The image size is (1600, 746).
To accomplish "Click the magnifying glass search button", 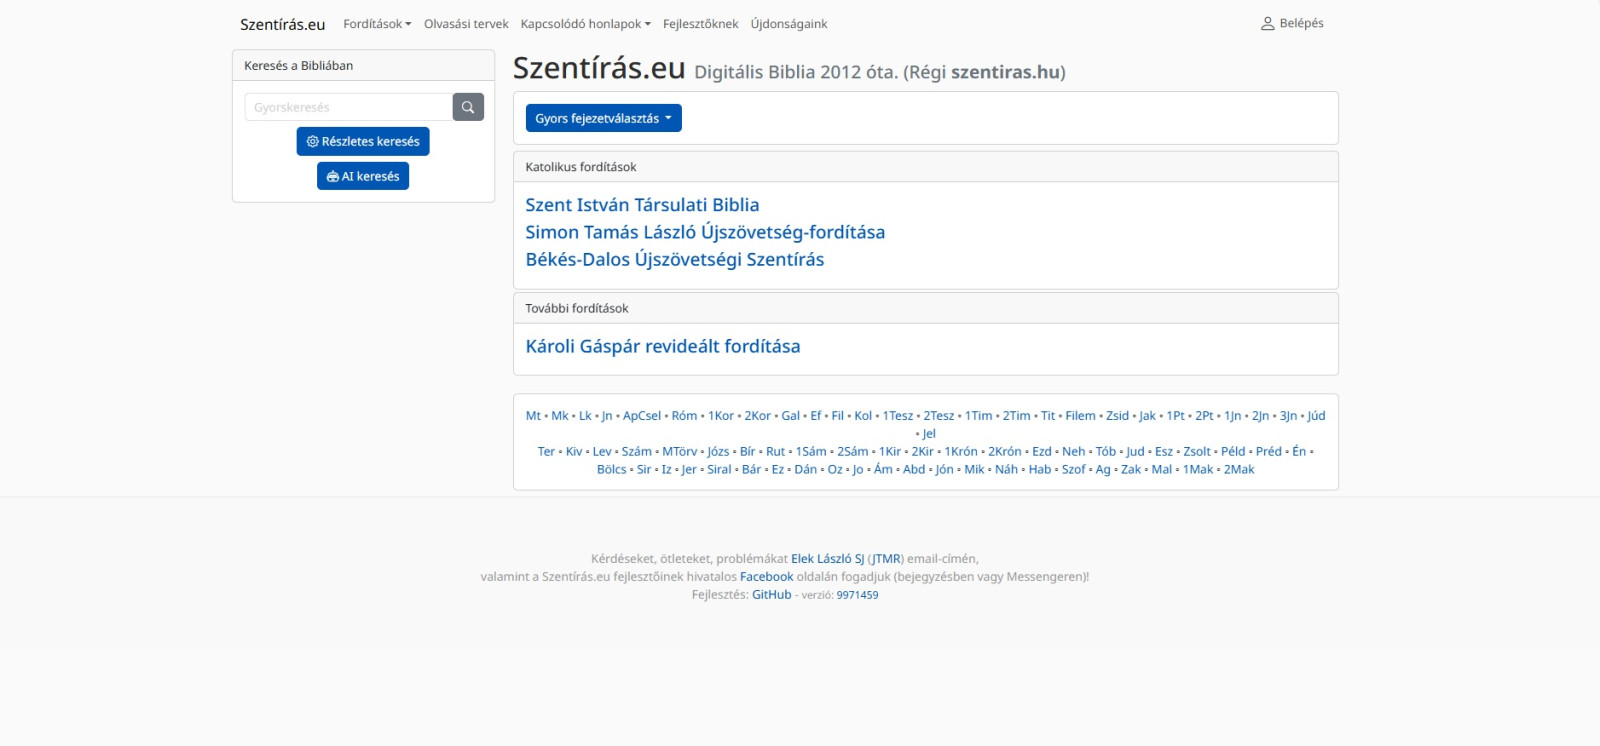I will click(468, 107).
